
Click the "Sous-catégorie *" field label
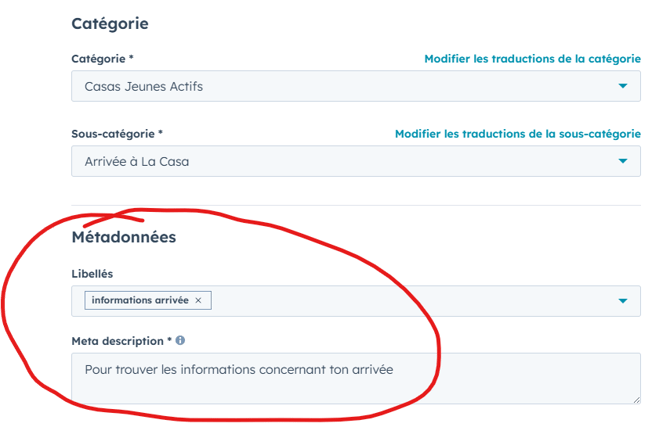[x=117, y=133]
